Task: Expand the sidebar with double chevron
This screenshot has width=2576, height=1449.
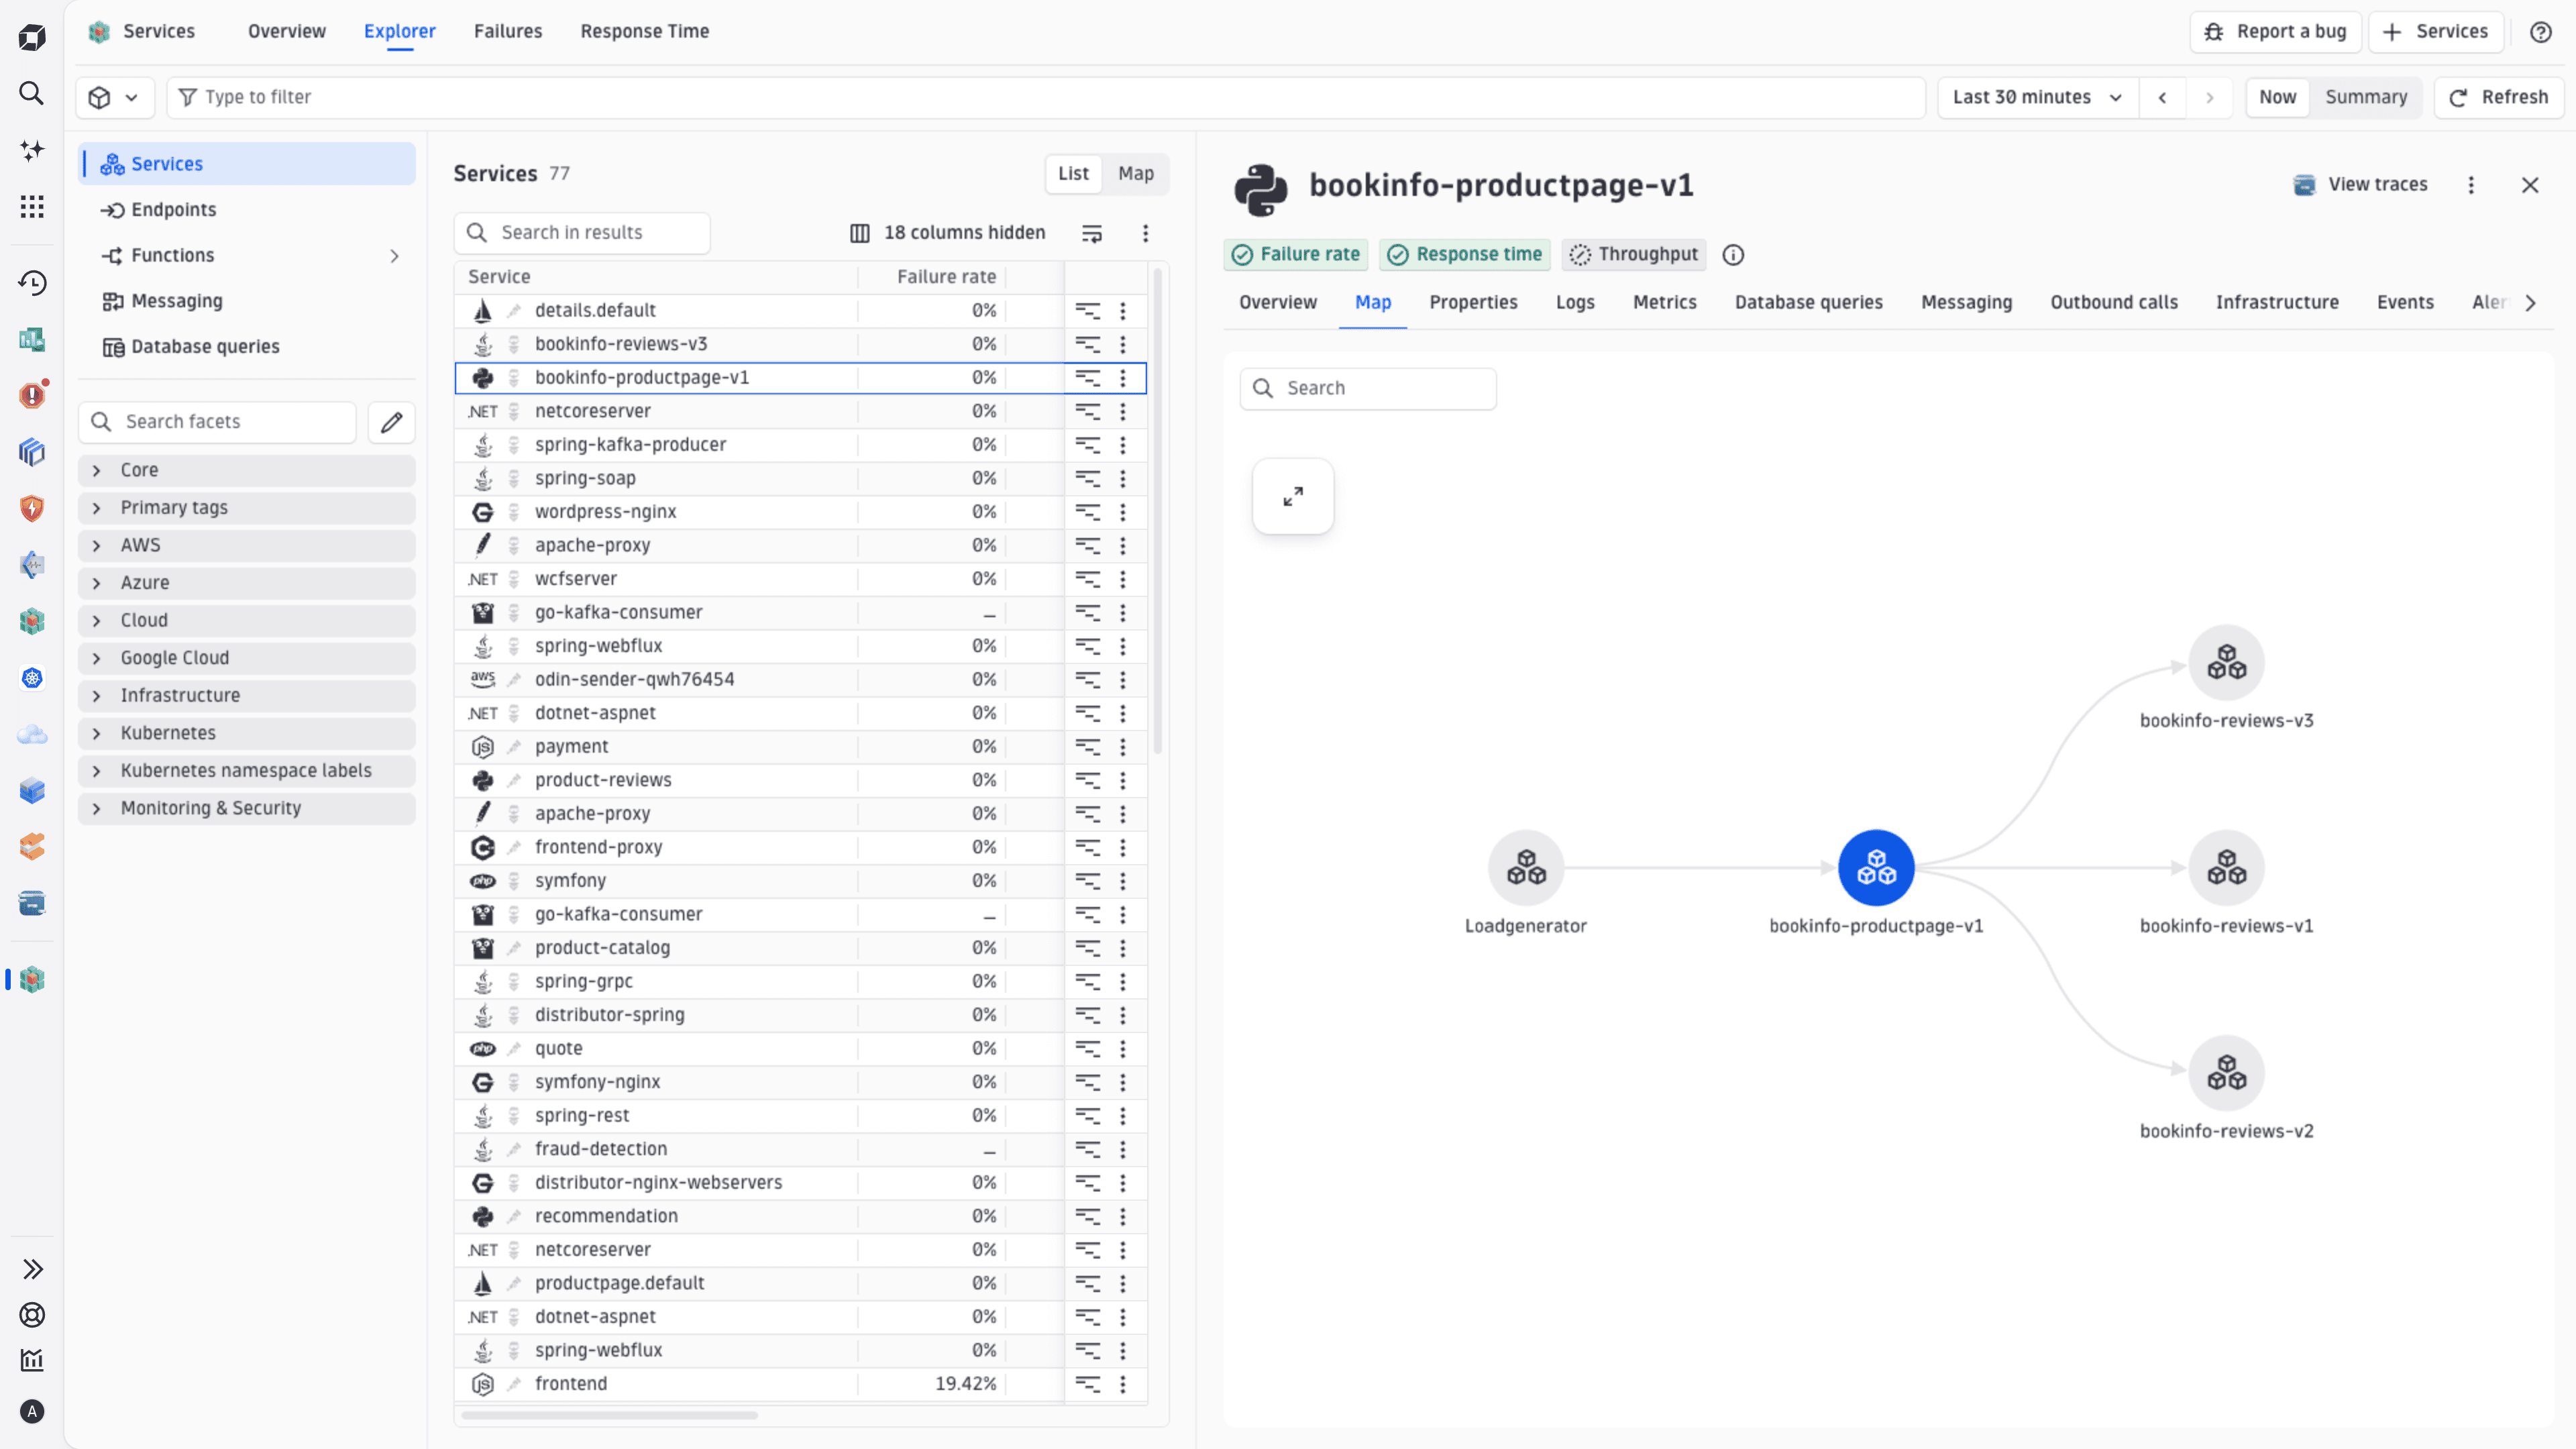Action: 32,1269
